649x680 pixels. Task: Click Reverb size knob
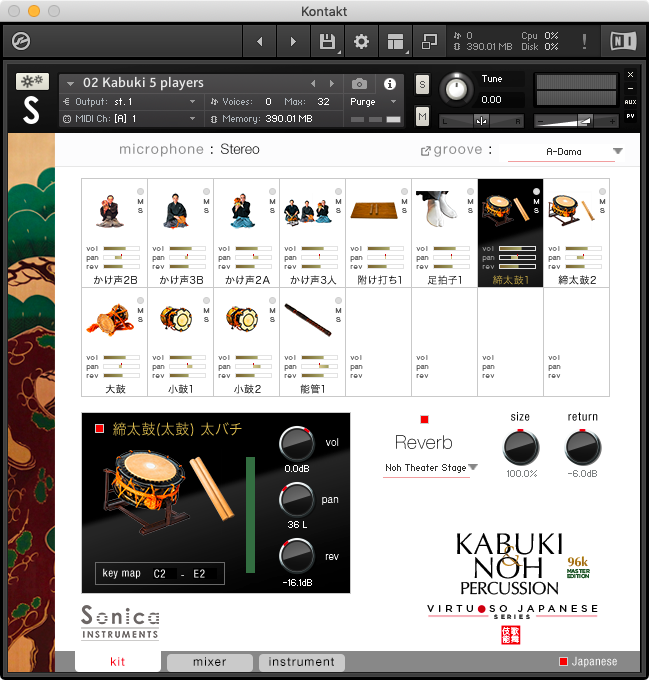click(x=520, y=447)
